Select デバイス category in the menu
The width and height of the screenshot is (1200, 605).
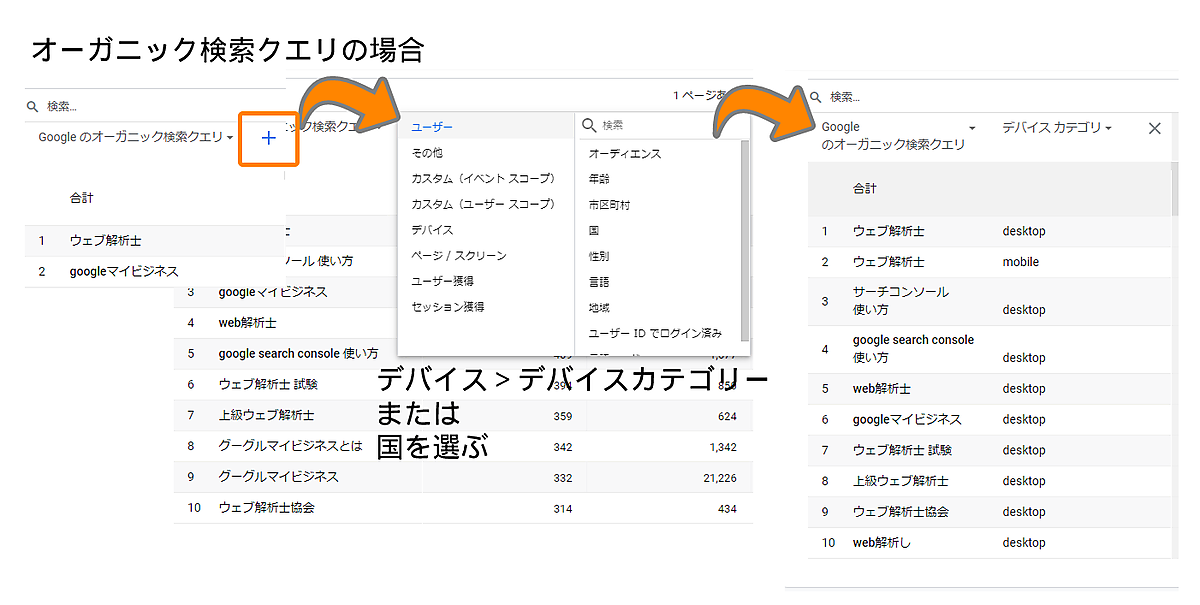point(432,230)
